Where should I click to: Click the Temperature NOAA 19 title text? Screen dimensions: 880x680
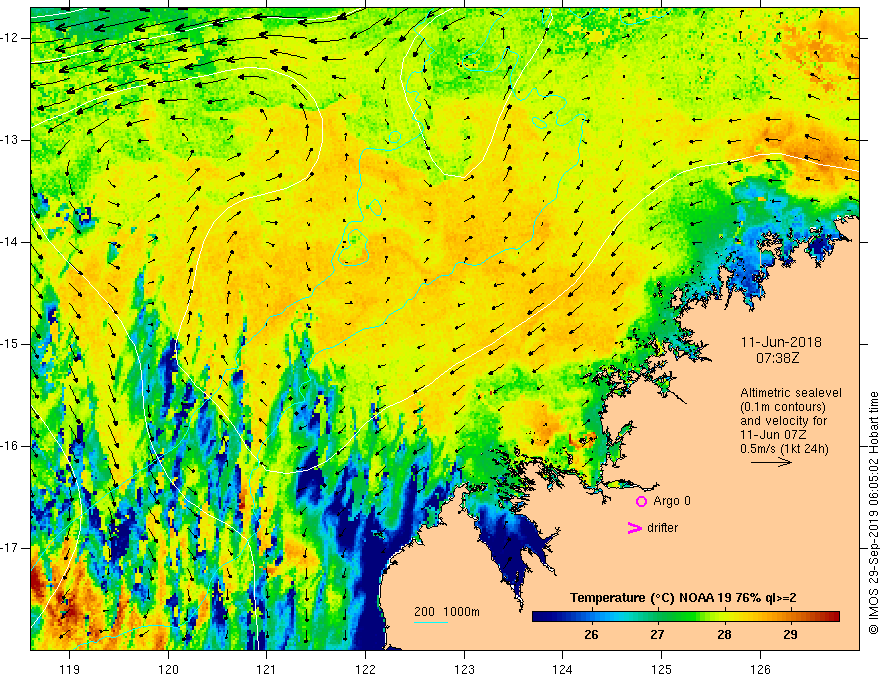point(682,598)
